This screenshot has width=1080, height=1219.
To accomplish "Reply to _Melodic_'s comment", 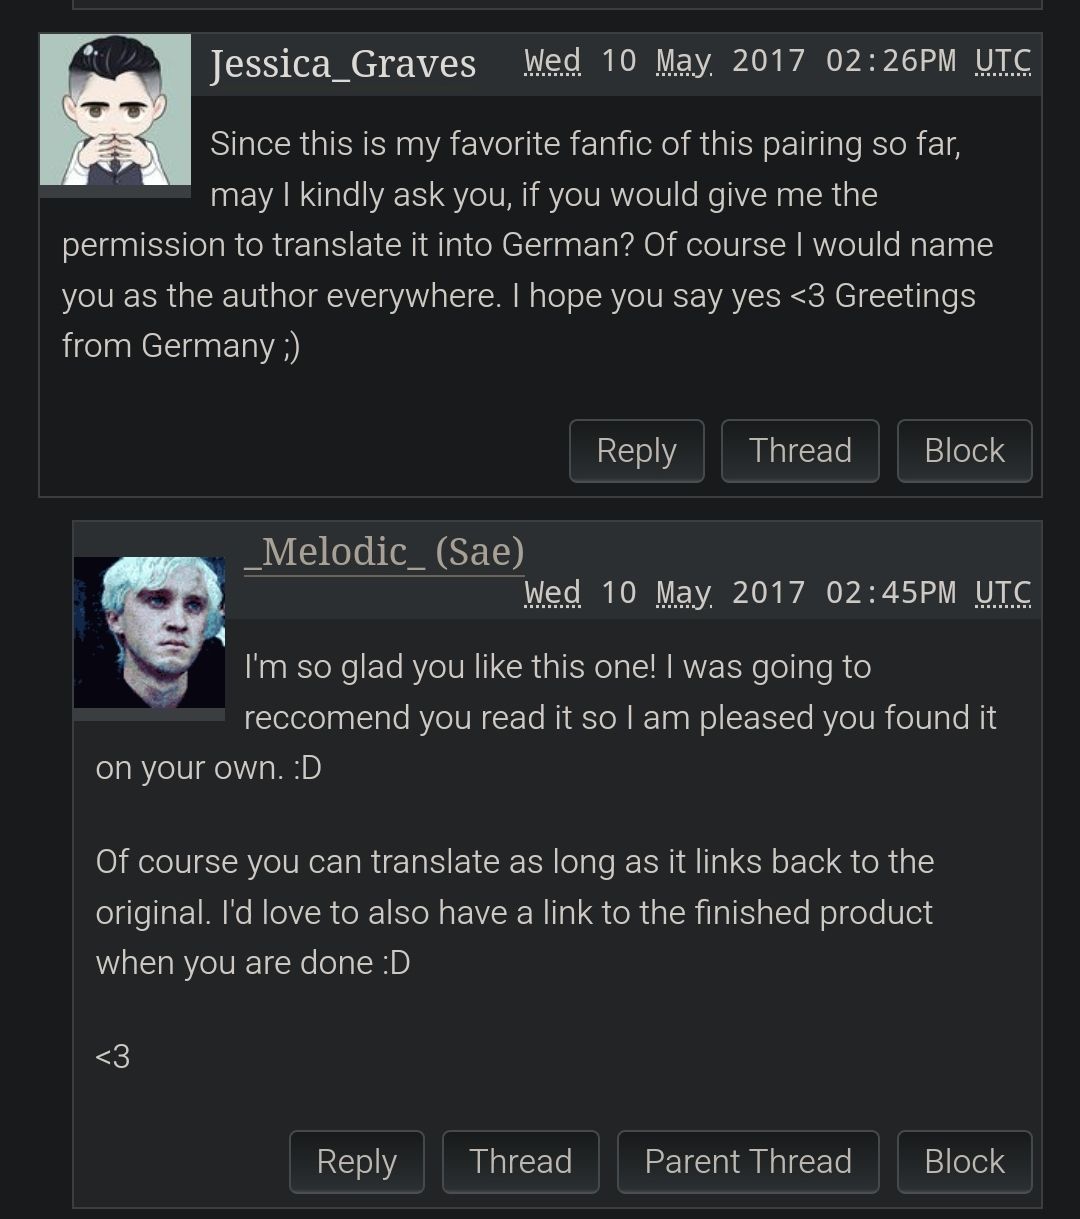I will click(357, 1162).
